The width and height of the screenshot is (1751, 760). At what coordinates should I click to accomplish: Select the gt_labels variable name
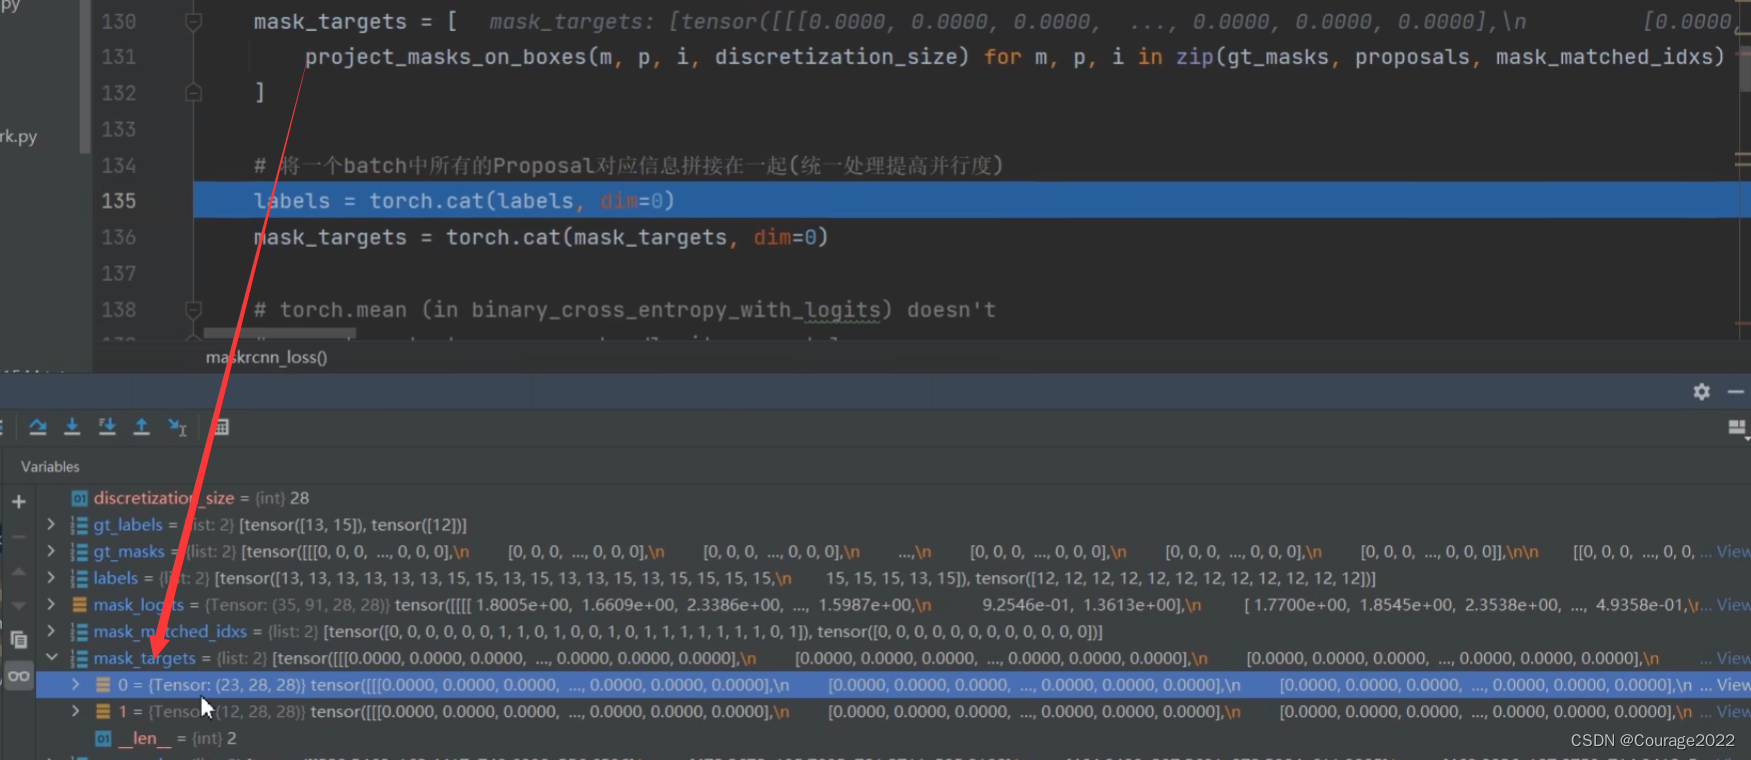[x=128, y=524]
